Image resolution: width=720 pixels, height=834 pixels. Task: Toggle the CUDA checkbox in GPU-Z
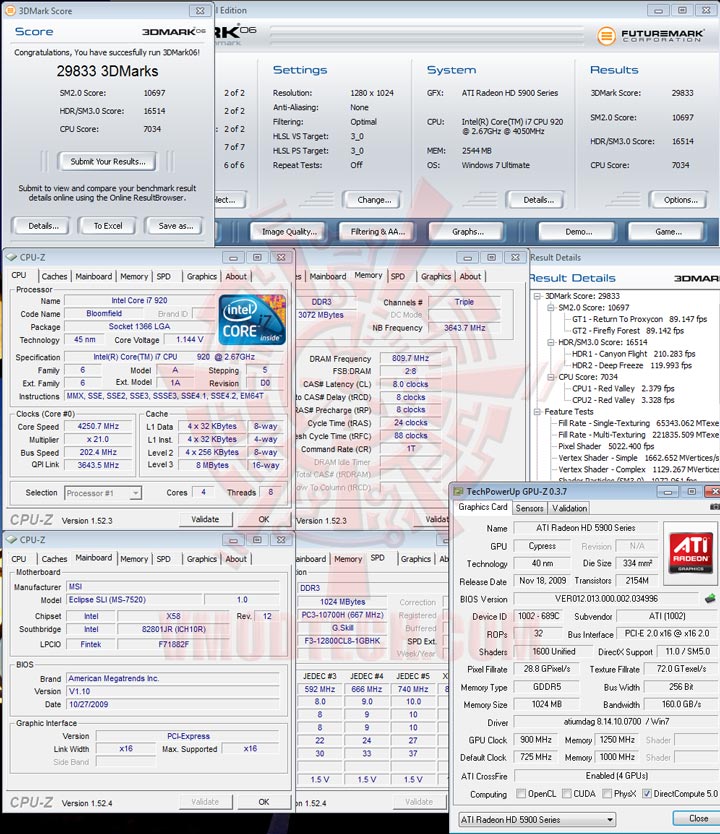567,794
